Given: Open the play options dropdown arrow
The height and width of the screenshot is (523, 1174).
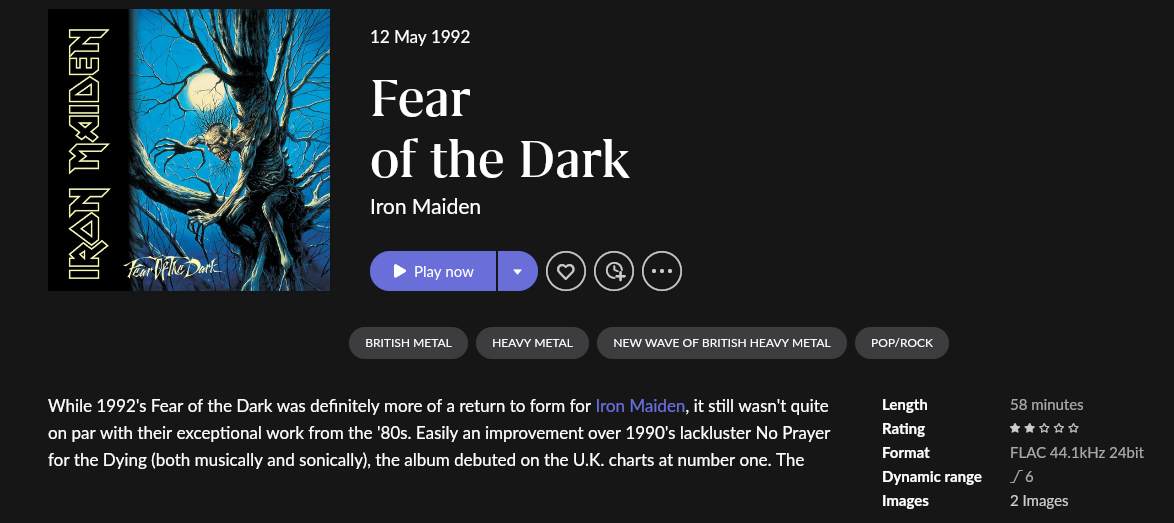Looking at the screenshot, I should [x=517, y=271].
